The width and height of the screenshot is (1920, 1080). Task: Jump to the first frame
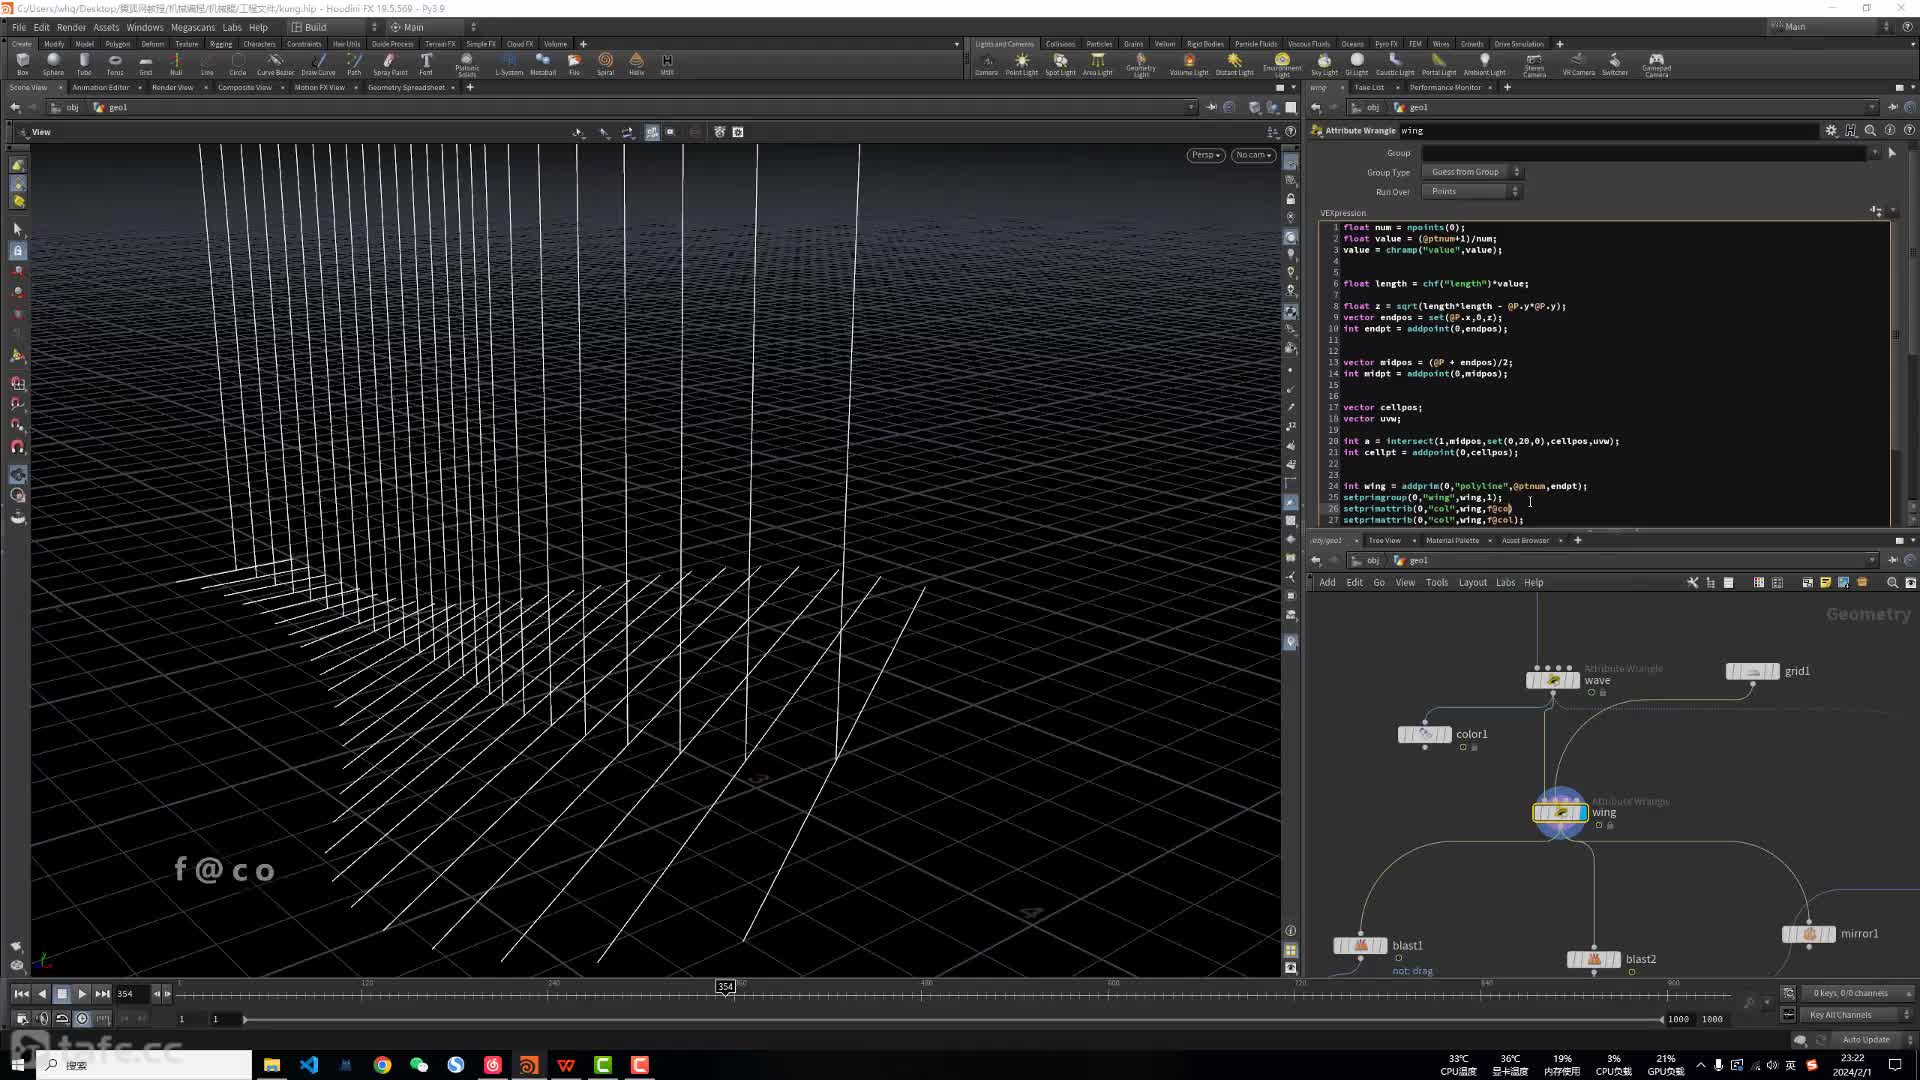pos(21,994)
